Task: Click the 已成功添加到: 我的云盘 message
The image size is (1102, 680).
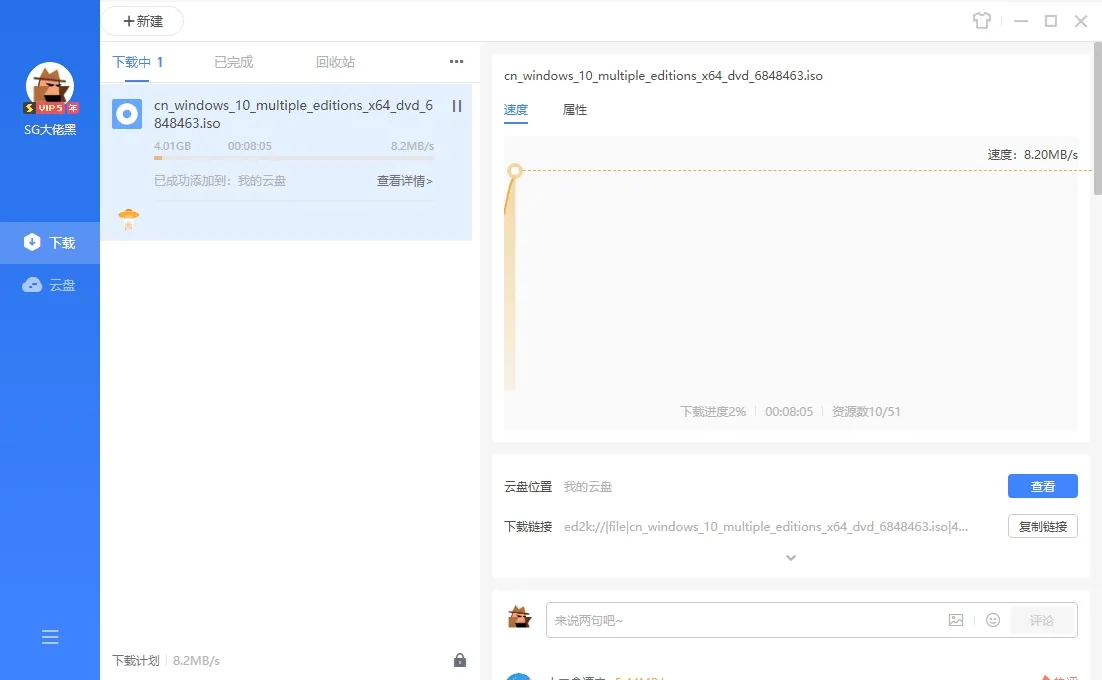Action: [220, 181]
